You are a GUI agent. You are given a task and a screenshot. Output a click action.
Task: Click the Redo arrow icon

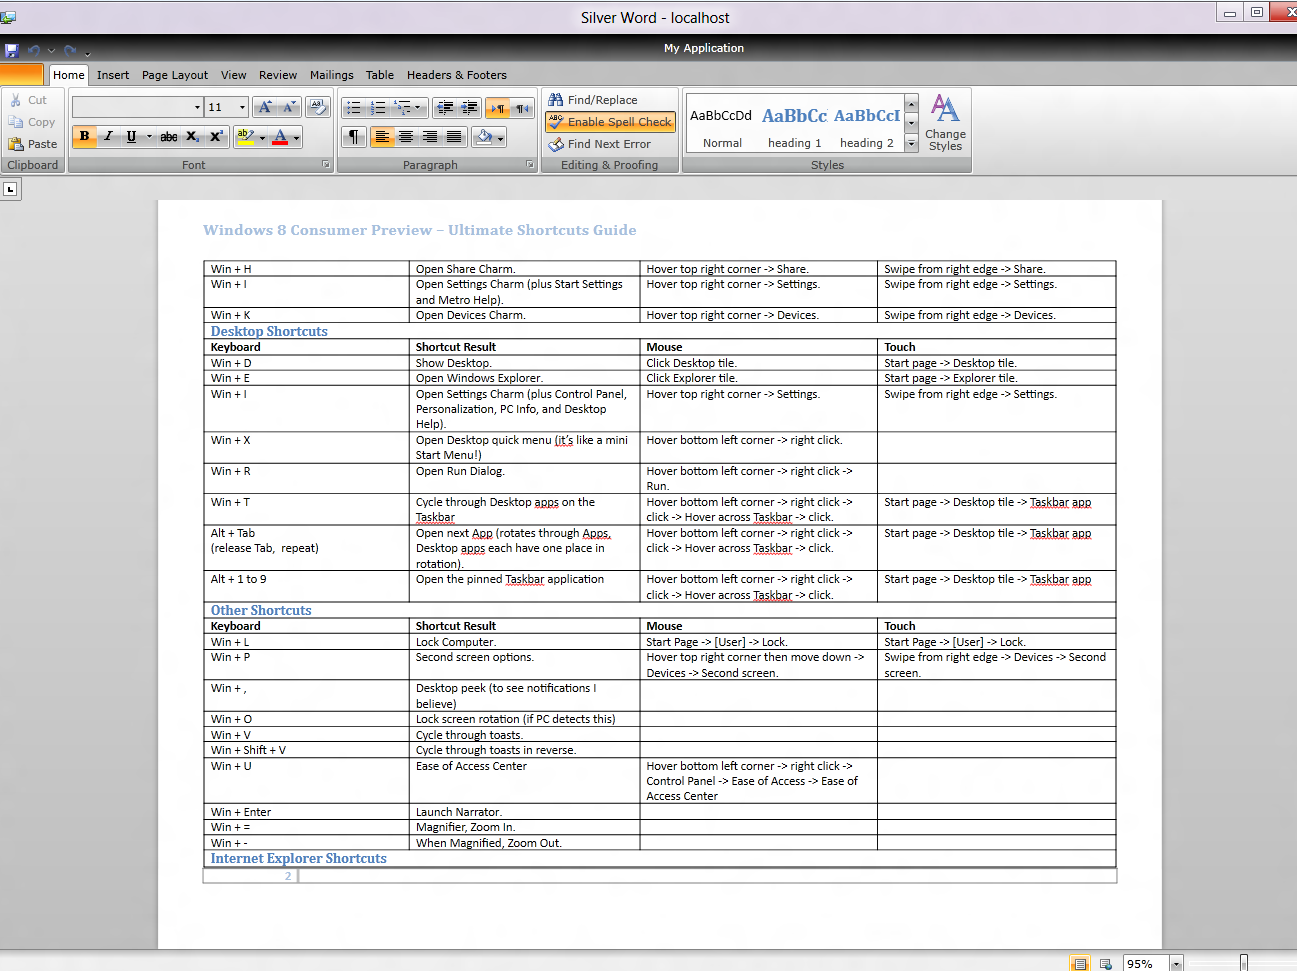tap(69, 50)
